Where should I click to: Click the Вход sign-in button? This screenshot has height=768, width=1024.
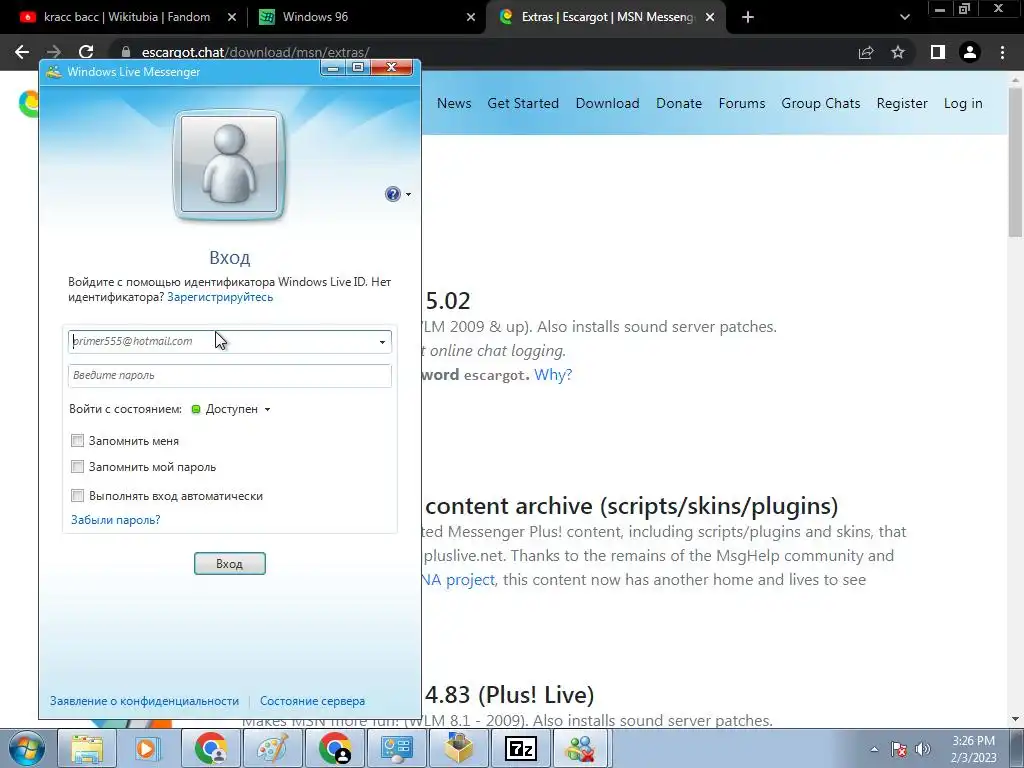[x=229, y=564]
